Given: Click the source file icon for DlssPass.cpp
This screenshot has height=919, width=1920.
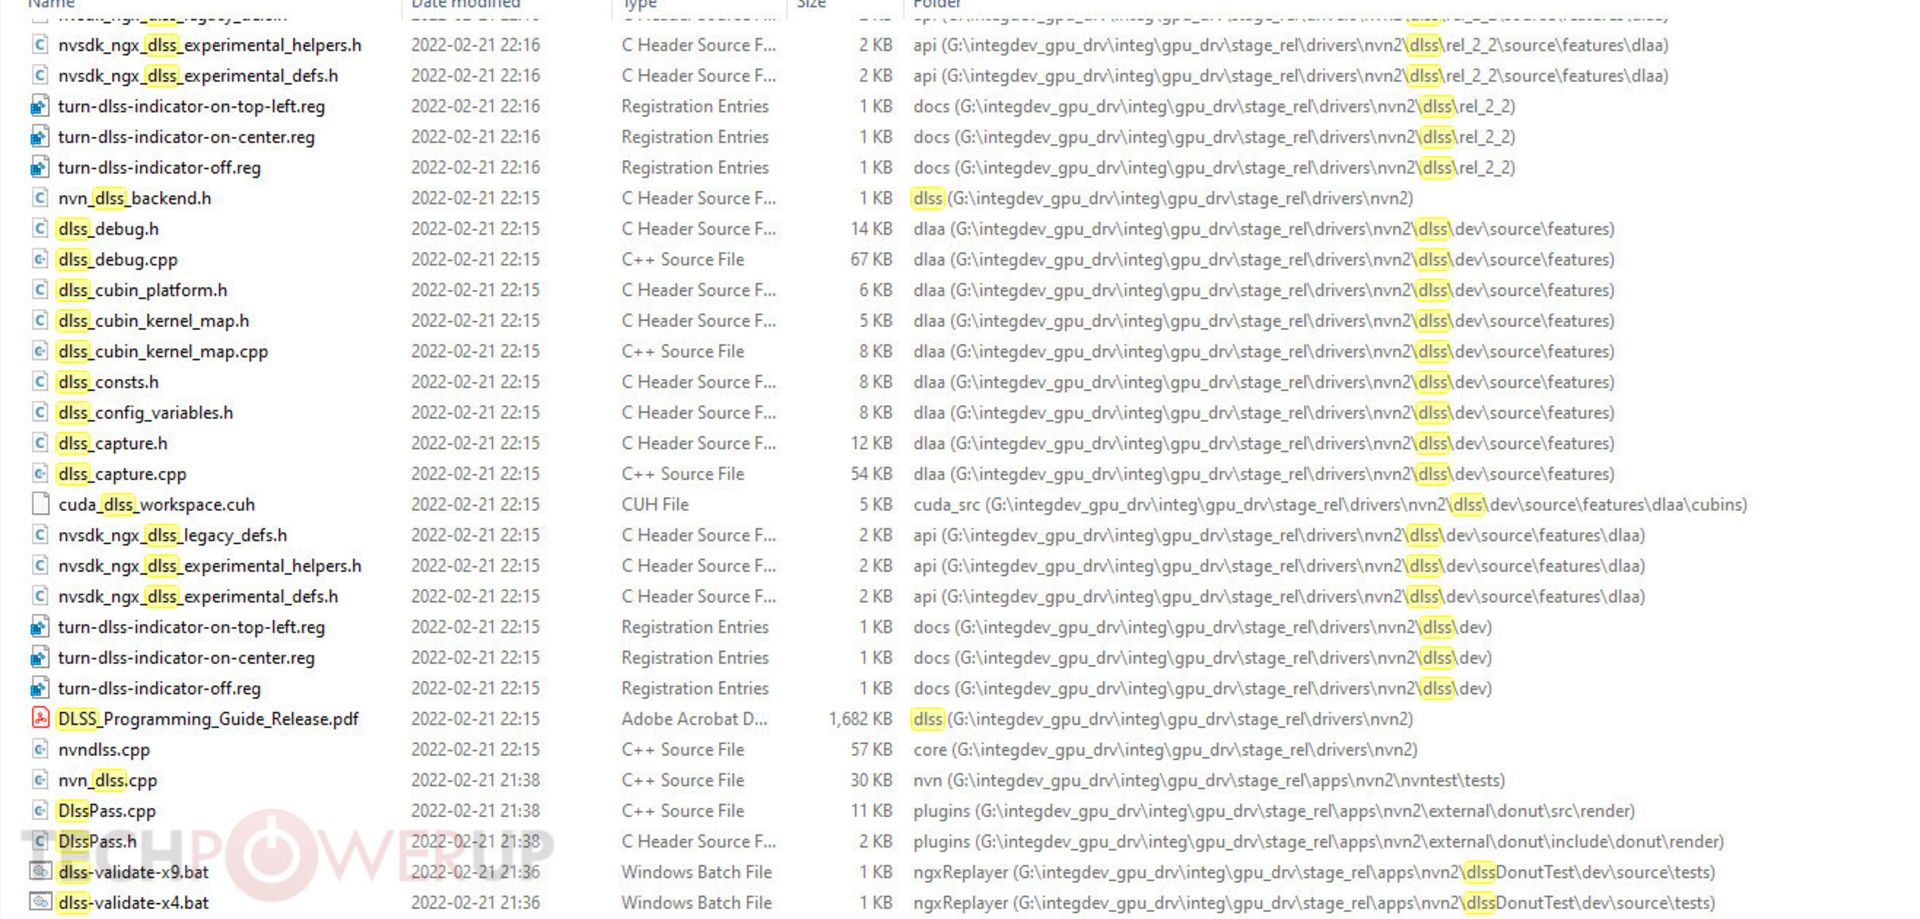Looking at the screenshot, I should [x=40, y=811].
